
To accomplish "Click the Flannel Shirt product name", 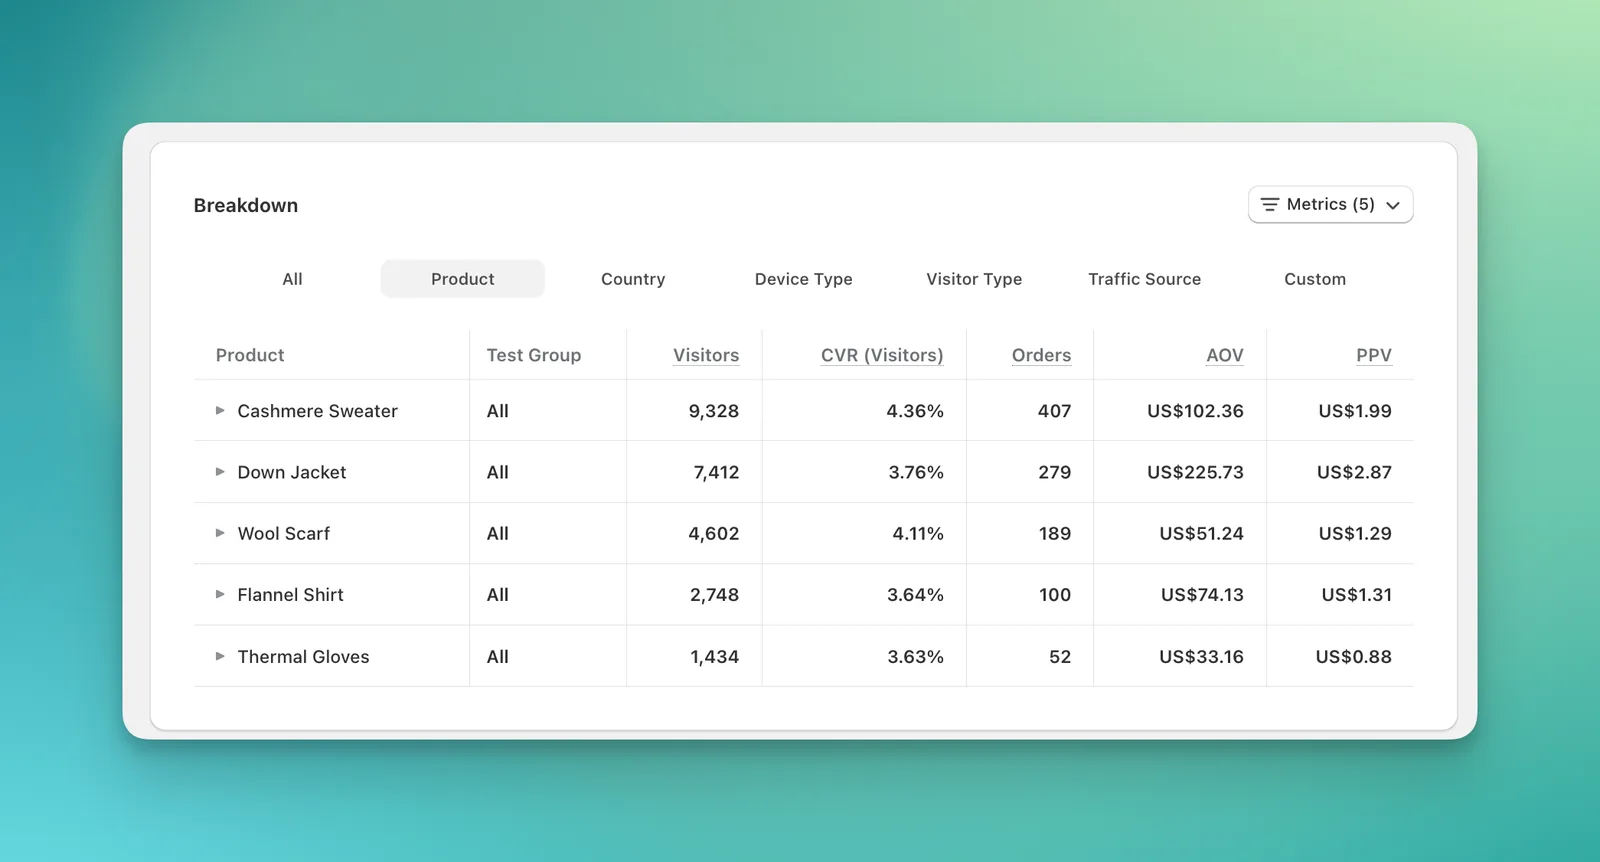I will [290, 594].
